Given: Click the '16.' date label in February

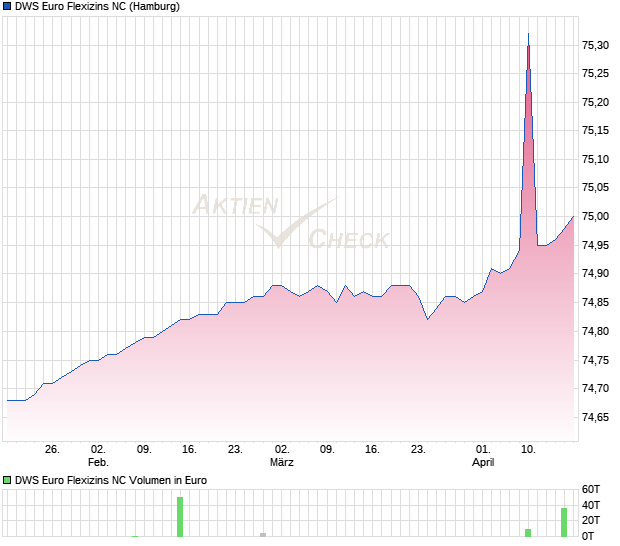Looking at the screenshot, I should coord(189,450).
